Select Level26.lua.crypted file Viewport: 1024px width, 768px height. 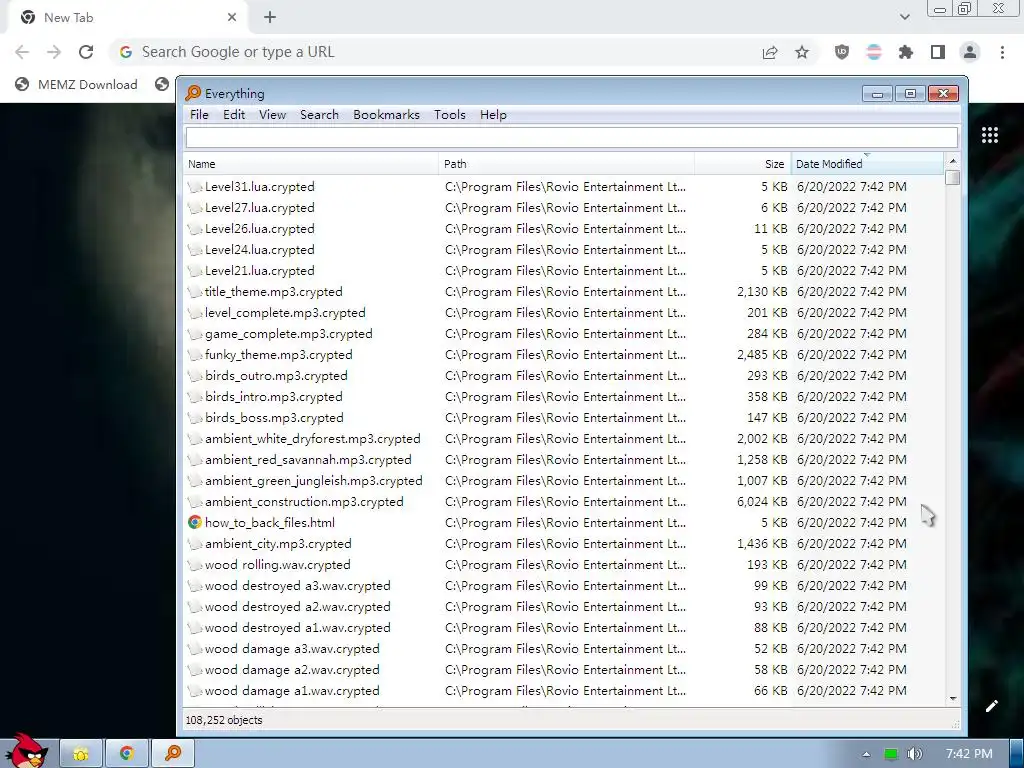coord(259,229)
